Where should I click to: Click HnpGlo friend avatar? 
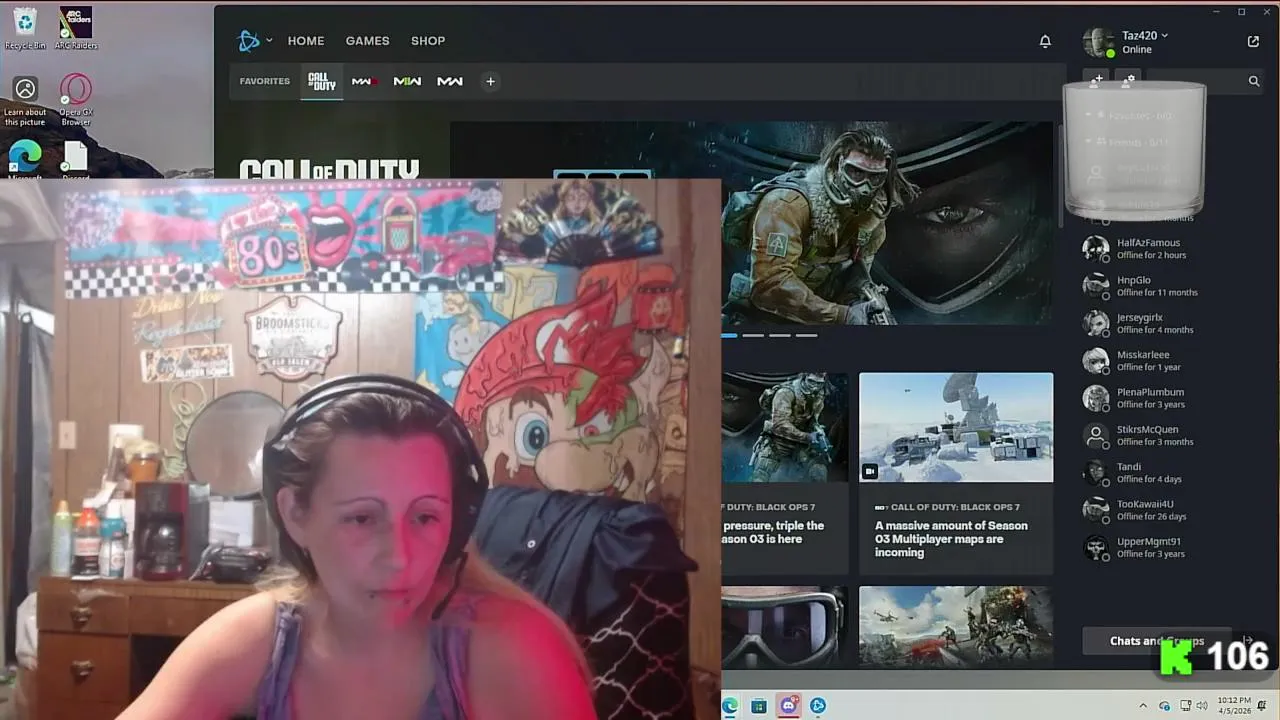(x=1096, y=285)
